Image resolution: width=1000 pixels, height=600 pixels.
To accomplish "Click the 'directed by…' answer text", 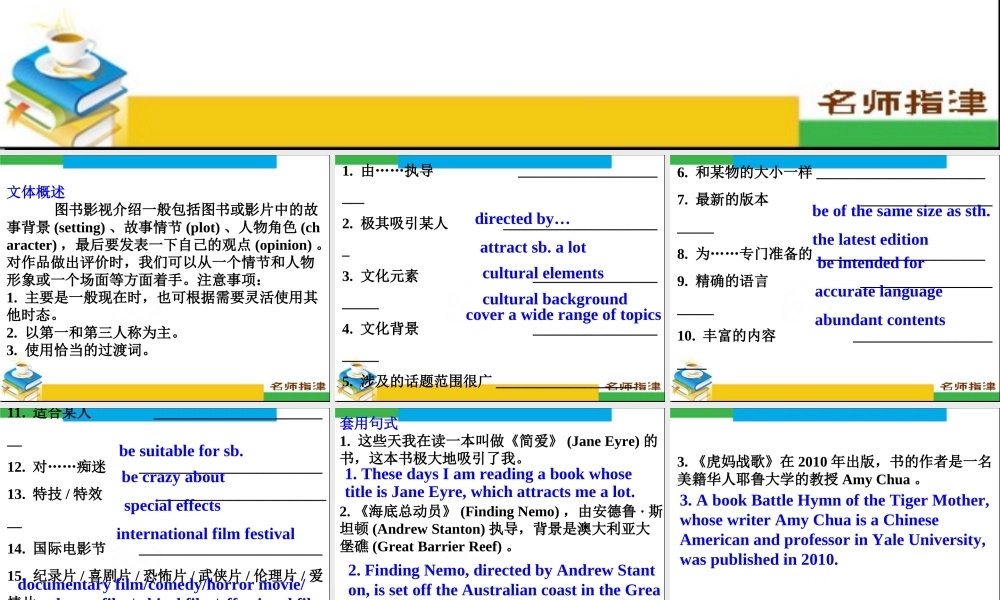I will pos(522,219).
